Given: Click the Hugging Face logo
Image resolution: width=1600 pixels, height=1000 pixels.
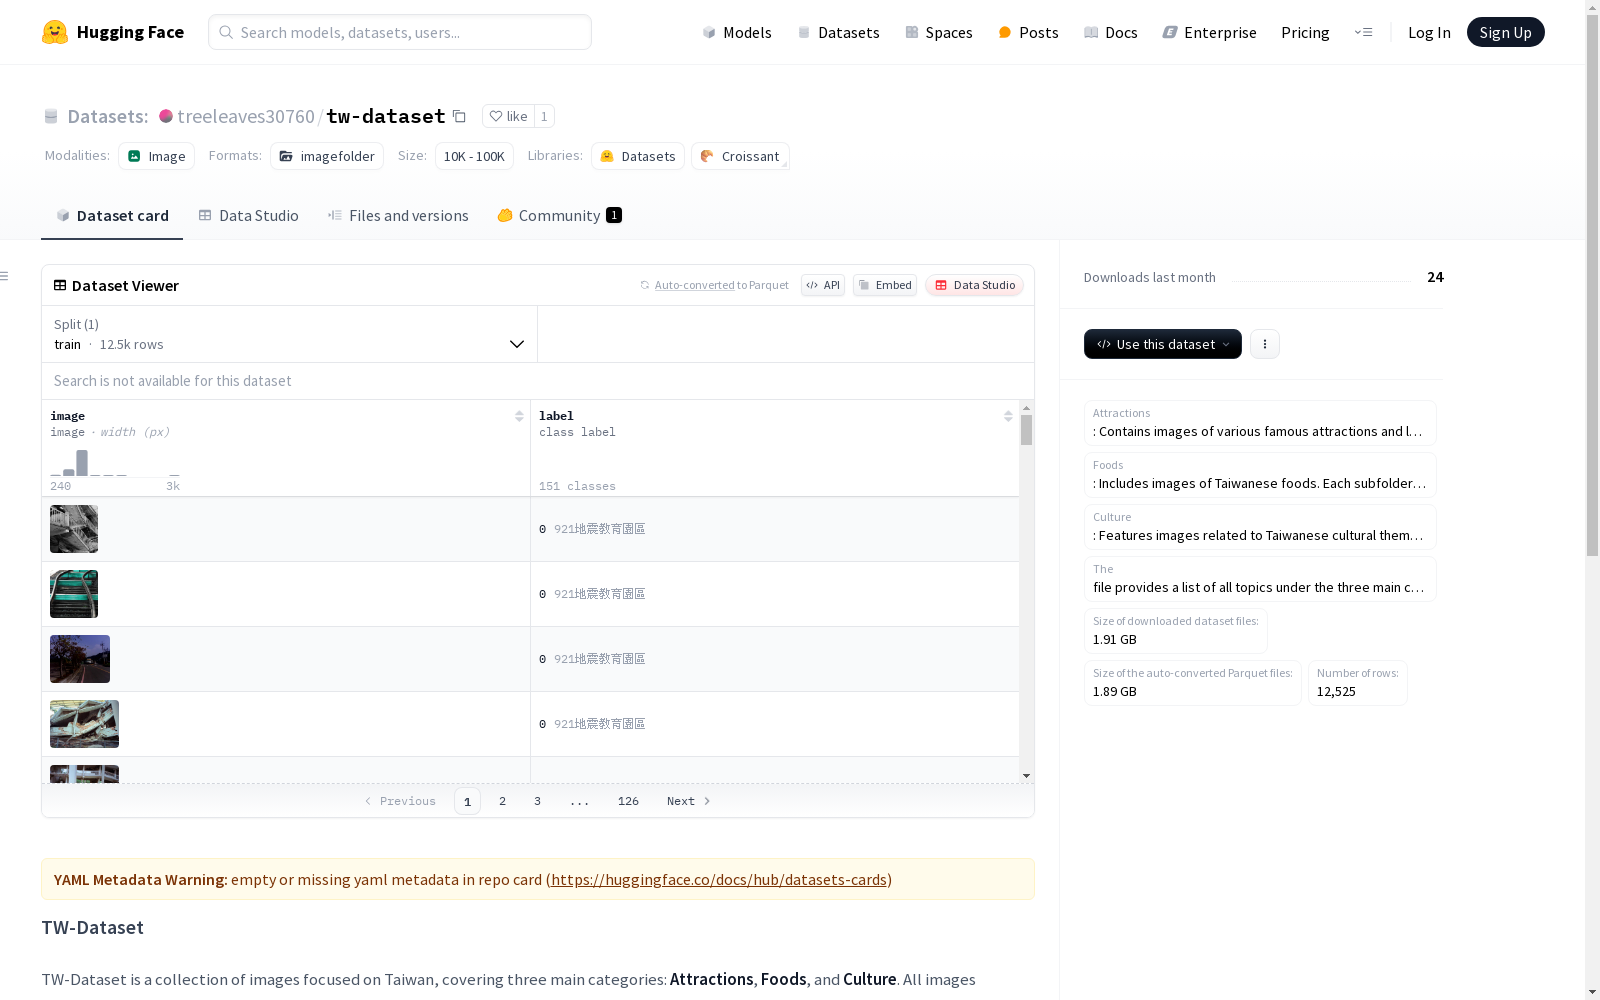Looking at the screenshot, I should 112,32.
